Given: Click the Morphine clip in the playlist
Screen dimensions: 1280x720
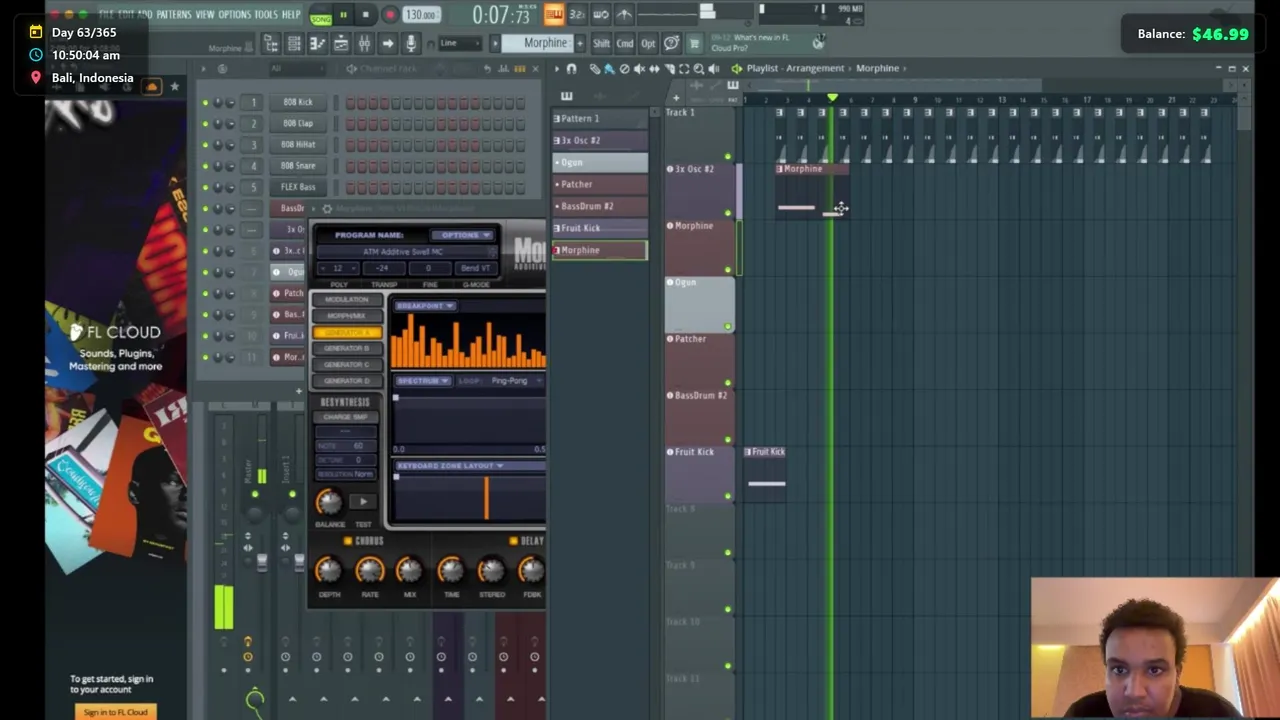Looking at the screenshot, I should (812, 190).
